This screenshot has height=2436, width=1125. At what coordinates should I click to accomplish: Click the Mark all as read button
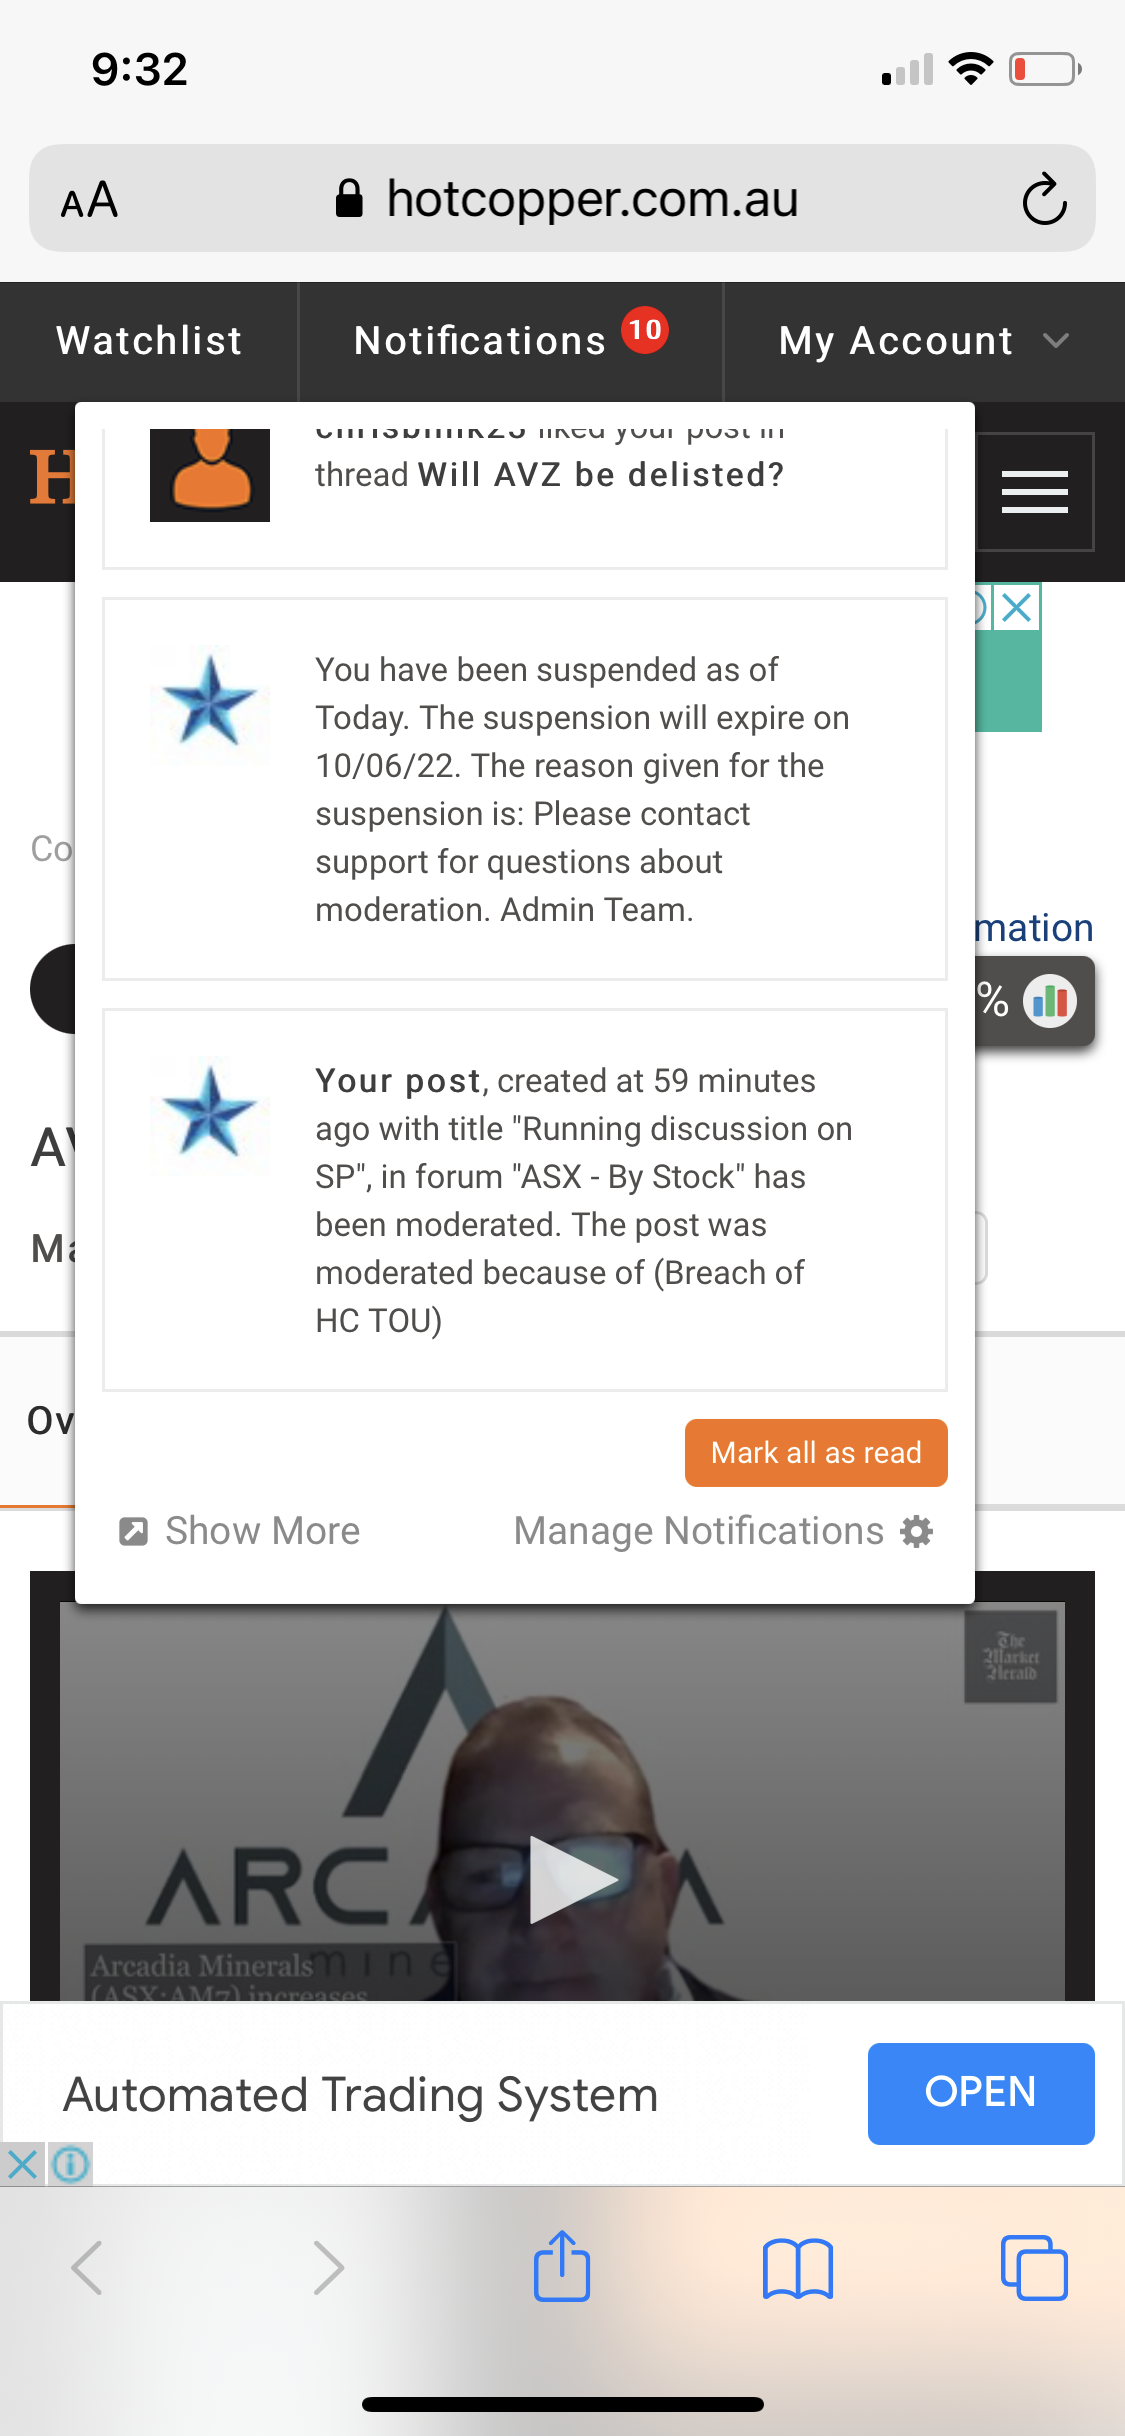[816, 1452]
